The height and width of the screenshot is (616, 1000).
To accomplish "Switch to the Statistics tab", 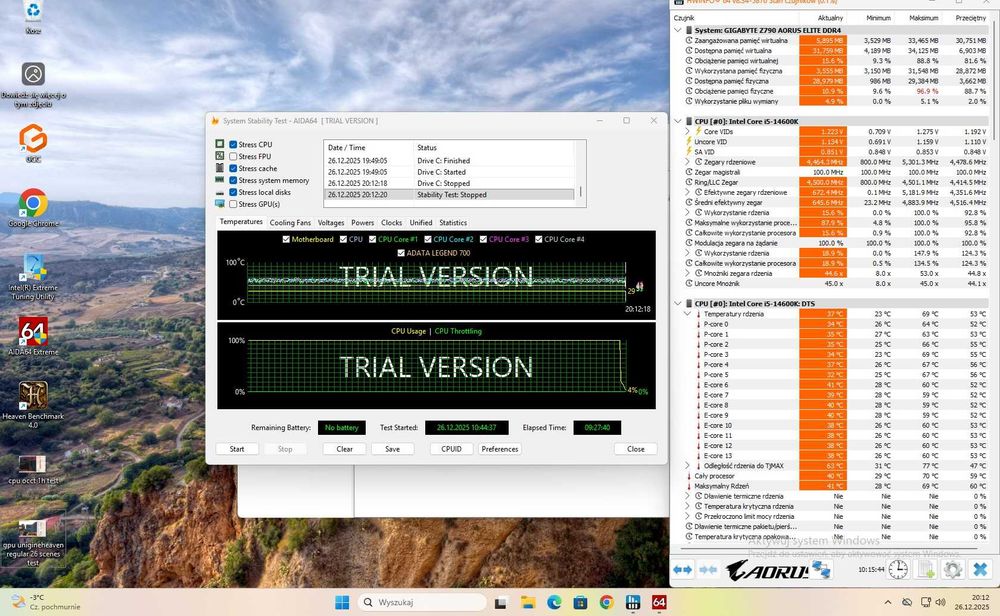I will point(453,223).
